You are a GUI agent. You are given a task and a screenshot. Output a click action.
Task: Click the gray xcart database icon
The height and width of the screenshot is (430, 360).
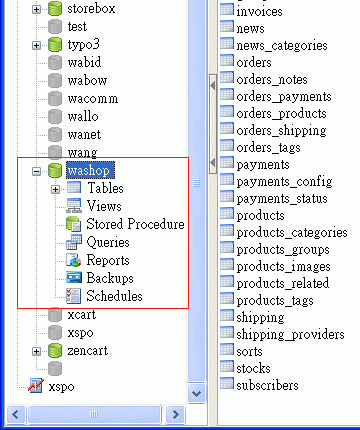pos(55,315)
